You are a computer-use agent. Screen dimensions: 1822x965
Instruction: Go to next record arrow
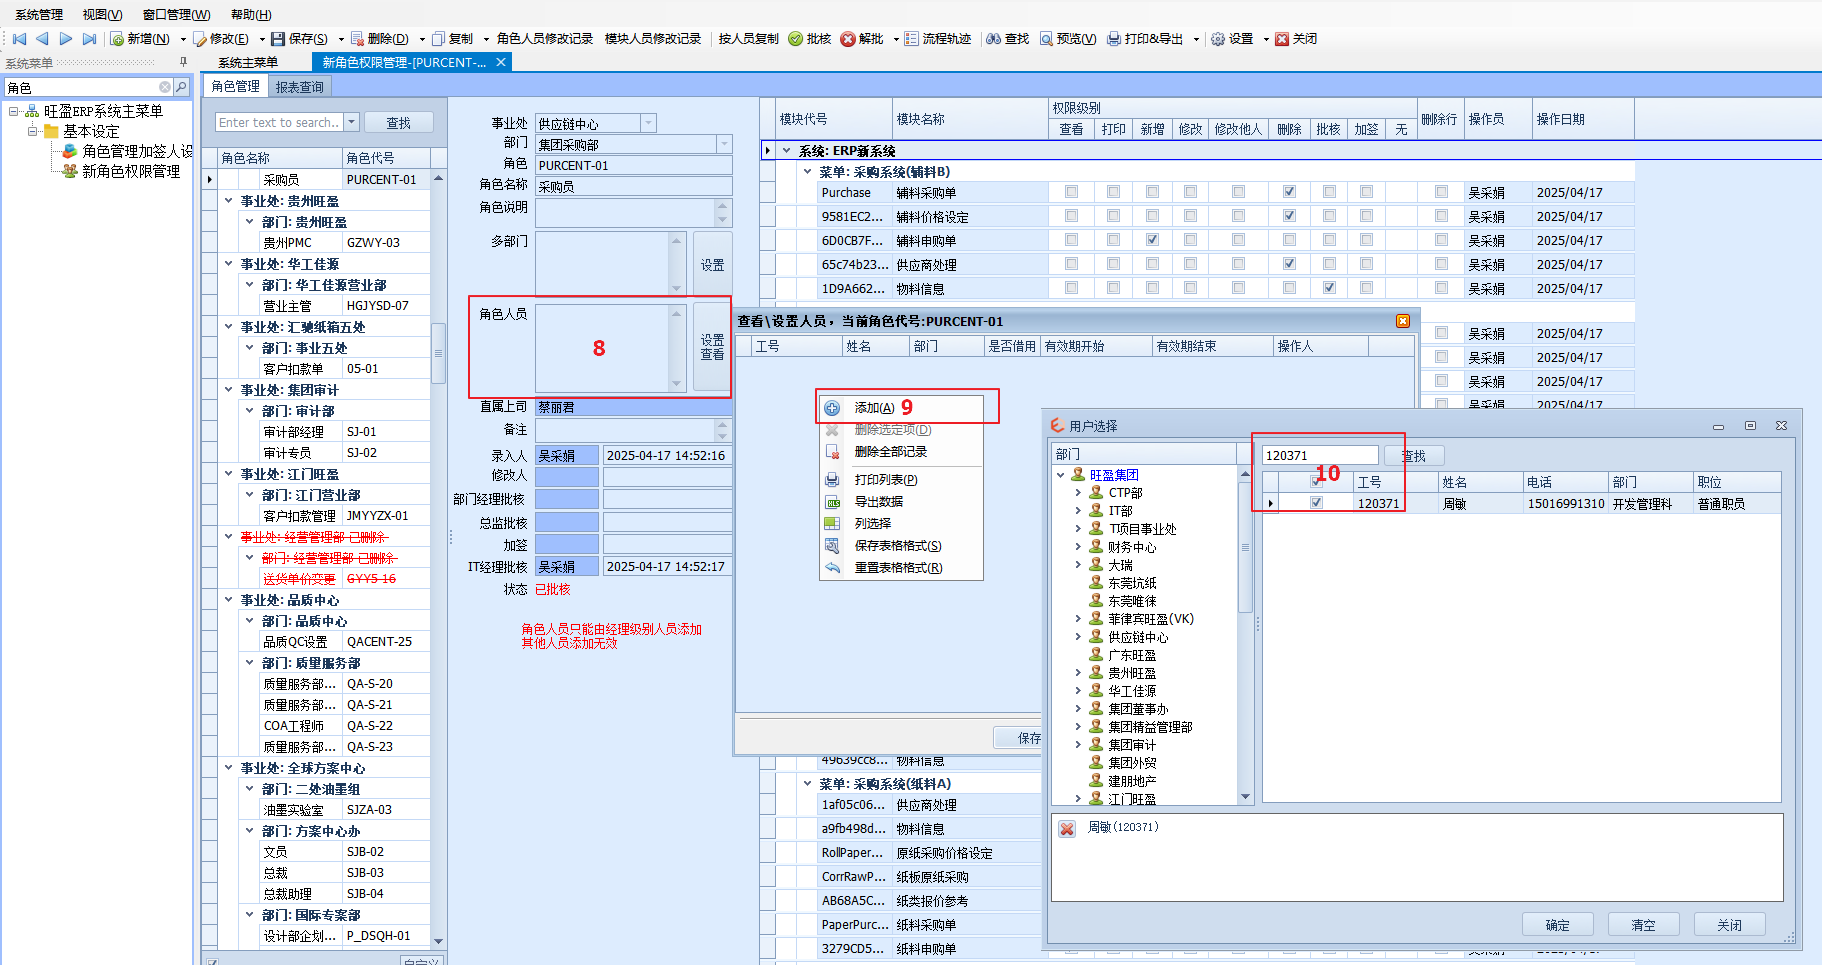[66, 39]
